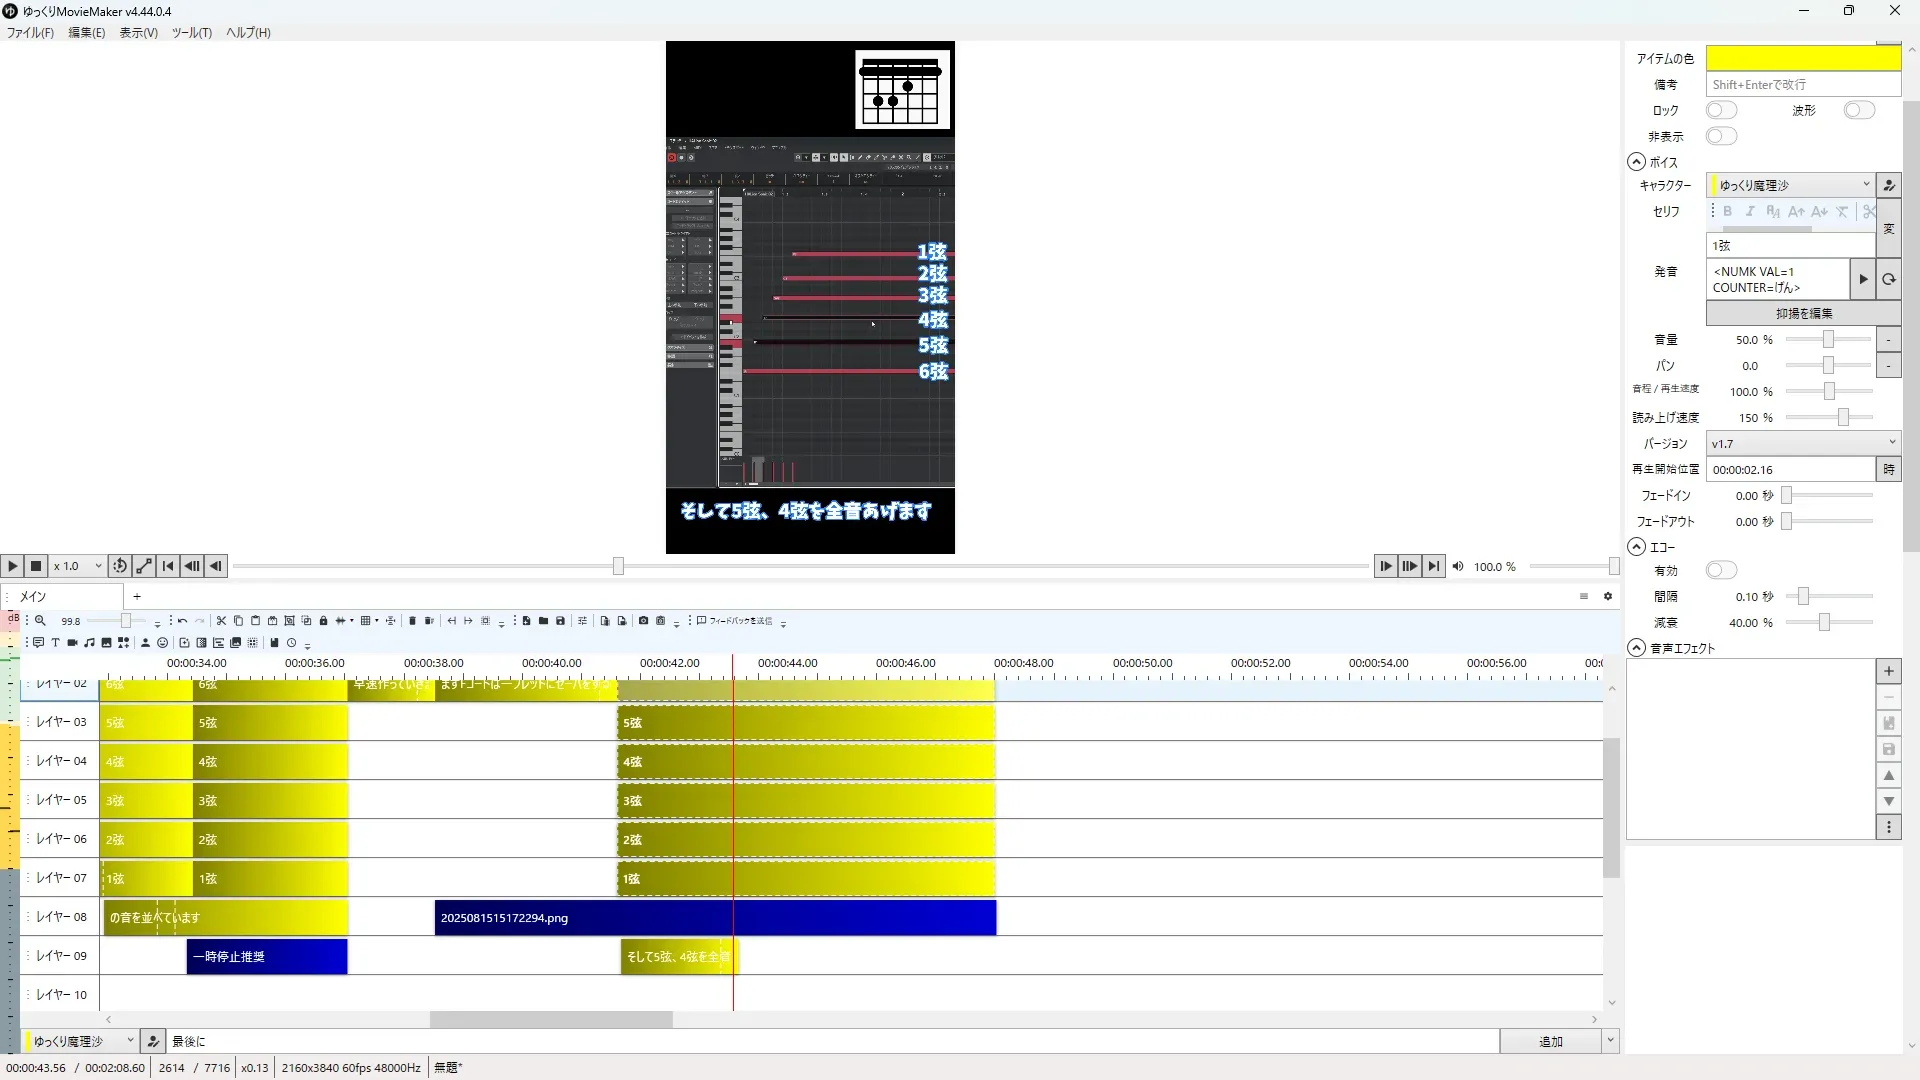The width and height of the screenshot is (1920, 1080).
Task: Click the save floppy icon in timeline toolbar
Action: pyautogui.click(x=560, y=621)
